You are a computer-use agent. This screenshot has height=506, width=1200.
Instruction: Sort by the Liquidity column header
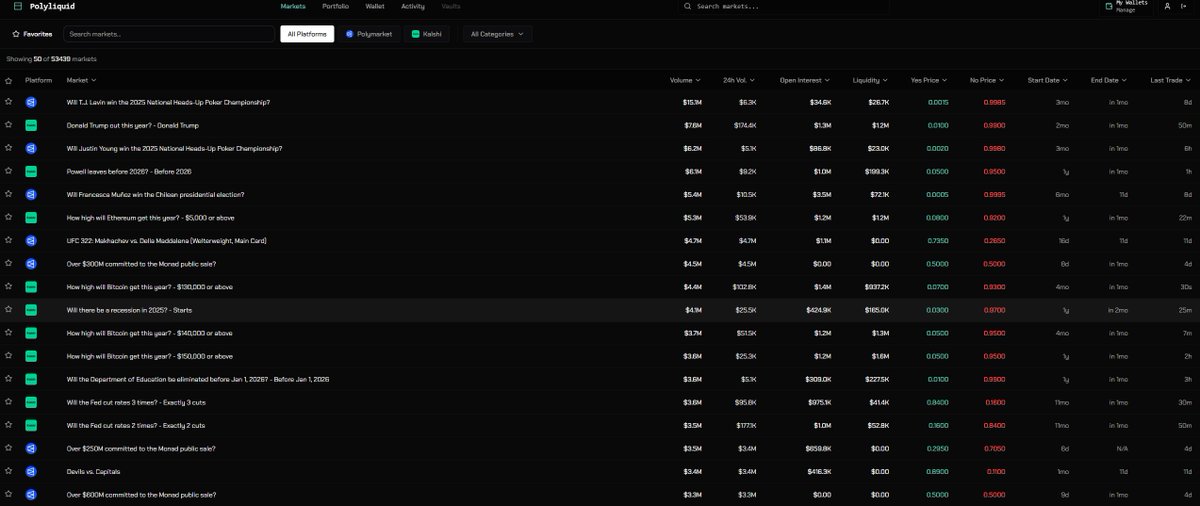pyautogui.click(x=870, y=80)
